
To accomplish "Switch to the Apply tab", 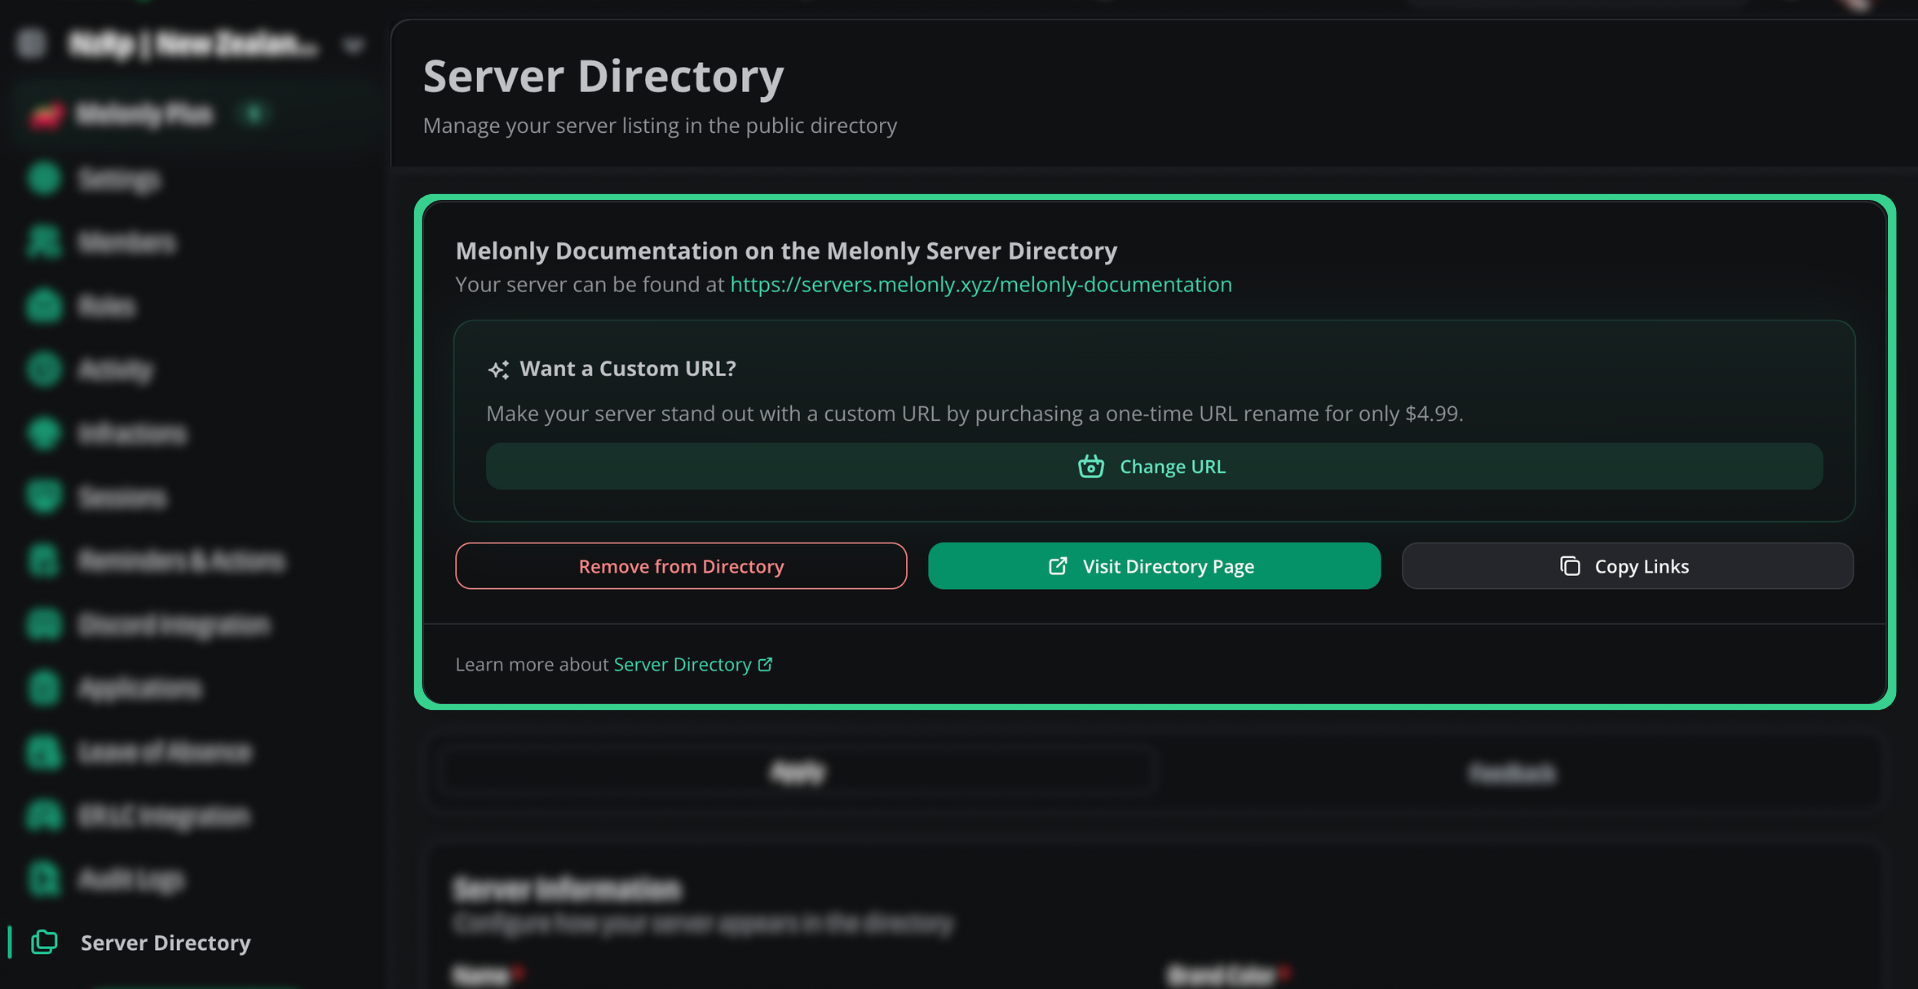I will [x=798, y=772].
